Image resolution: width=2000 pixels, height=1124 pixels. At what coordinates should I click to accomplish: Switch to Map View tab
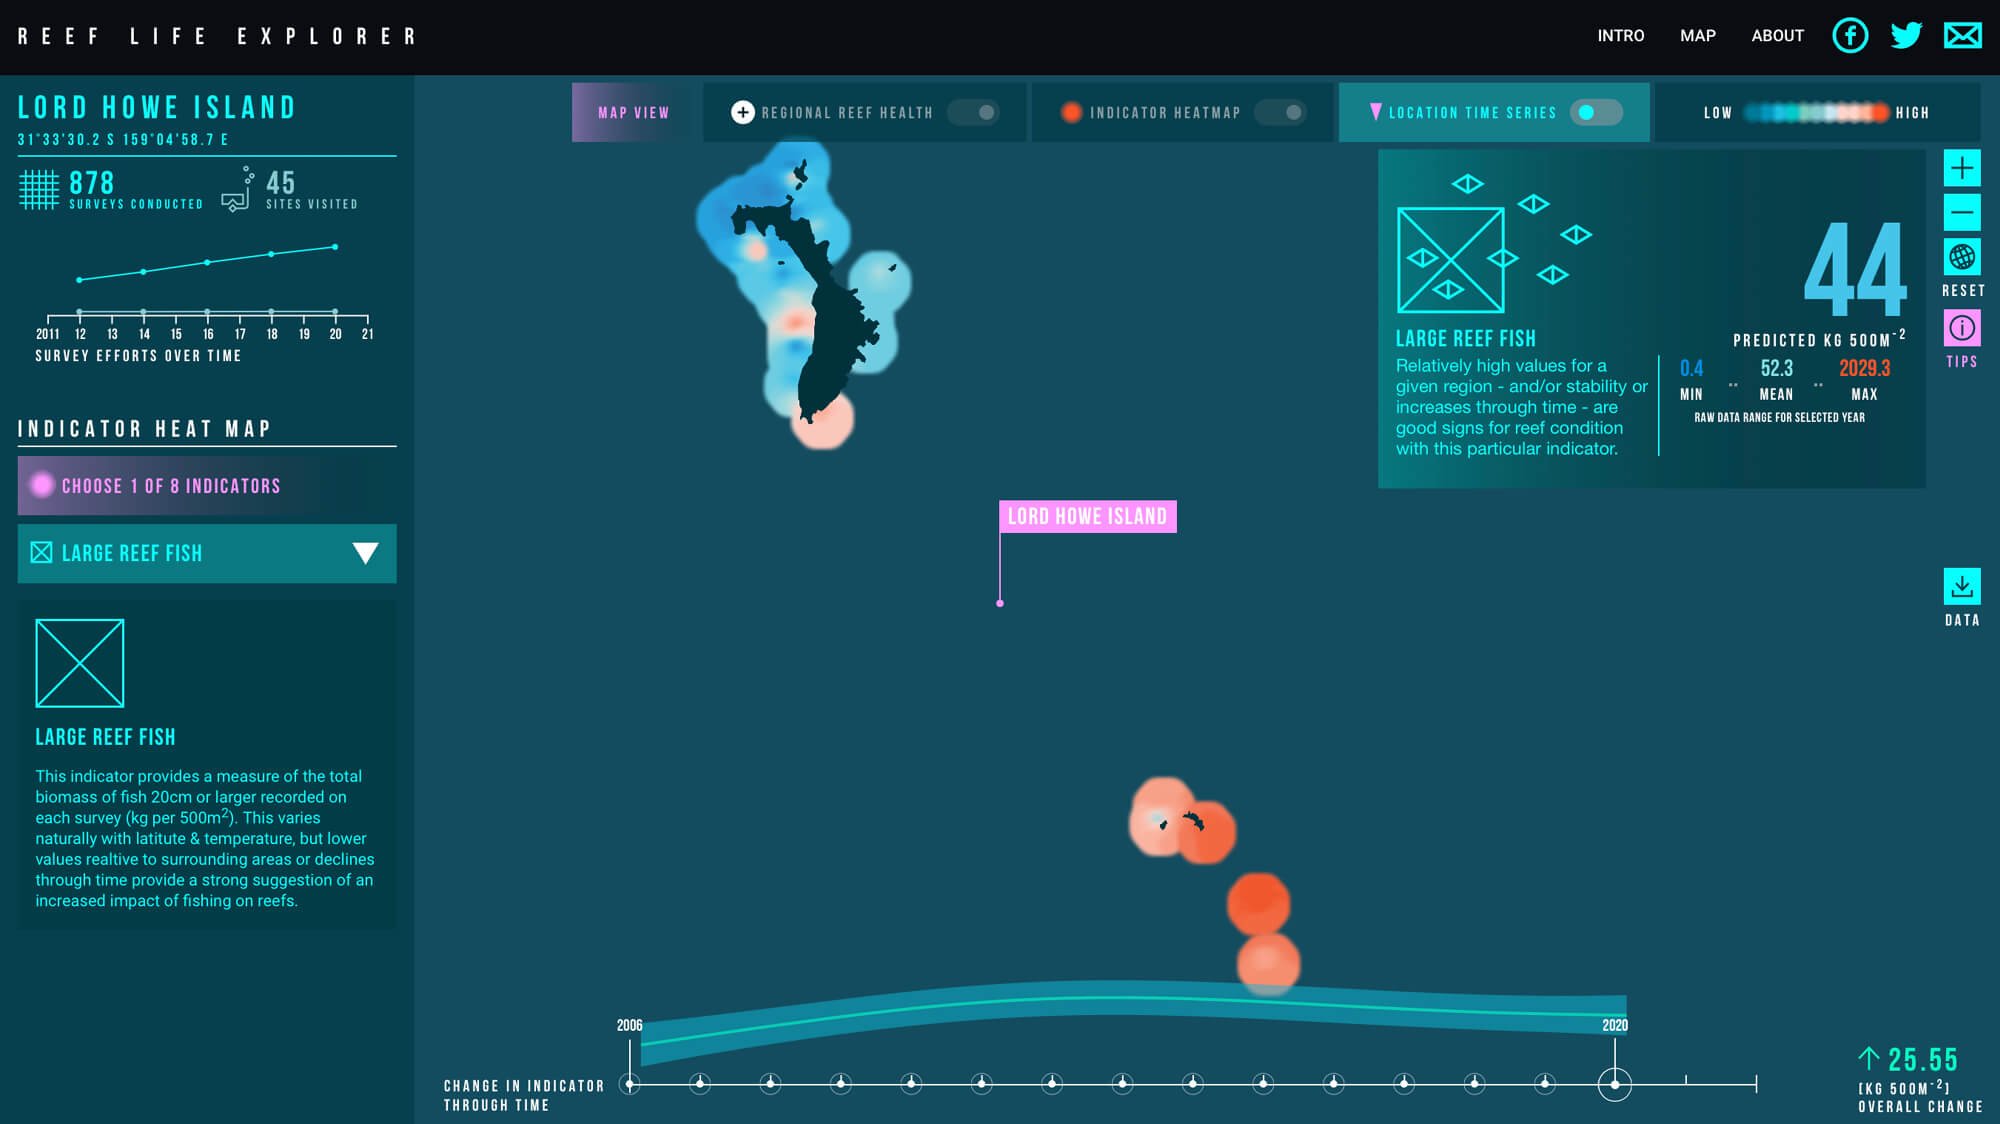[x=633, y=113]
